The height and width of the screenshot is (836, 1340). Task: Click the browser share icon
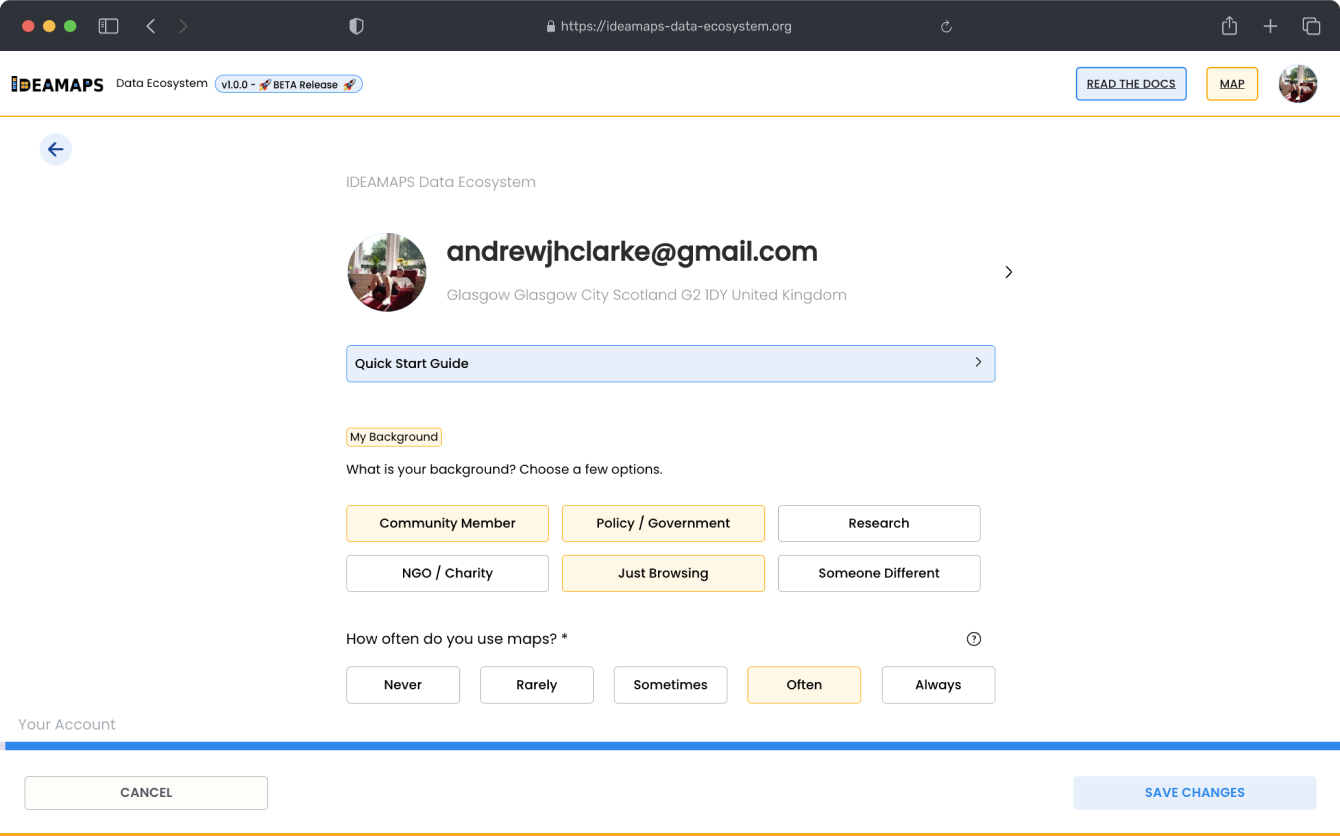tap(1229, 26)
